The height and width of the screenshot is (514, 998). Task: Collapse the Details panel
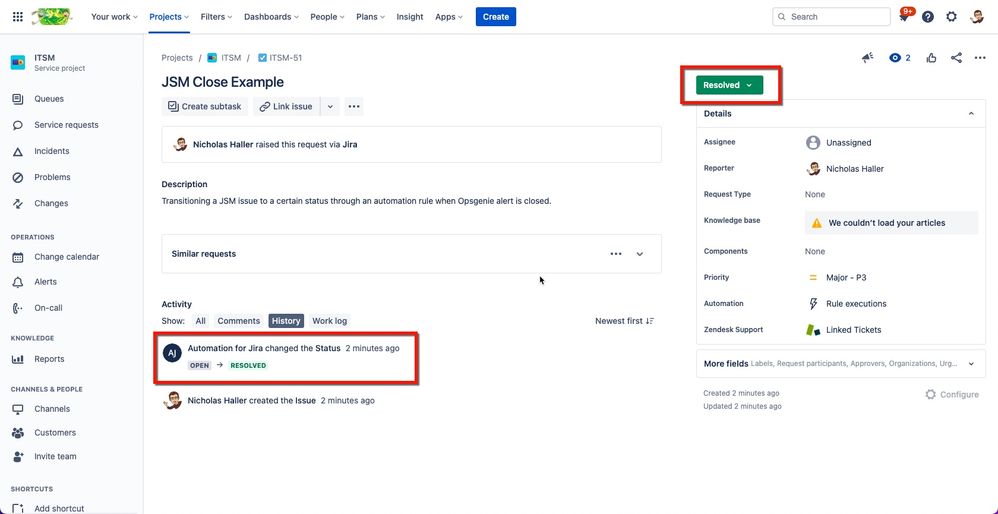(971, 114)
